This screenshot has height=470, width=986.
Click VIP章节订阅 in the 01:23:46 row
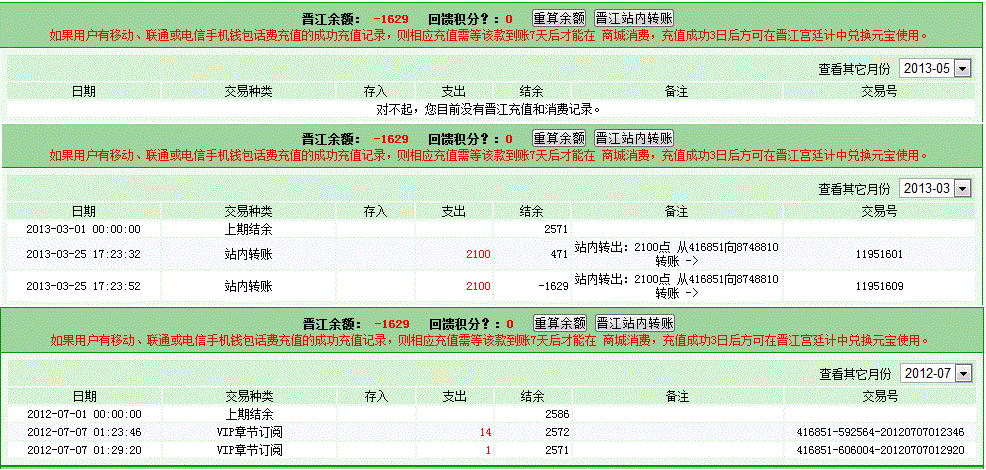250,432
